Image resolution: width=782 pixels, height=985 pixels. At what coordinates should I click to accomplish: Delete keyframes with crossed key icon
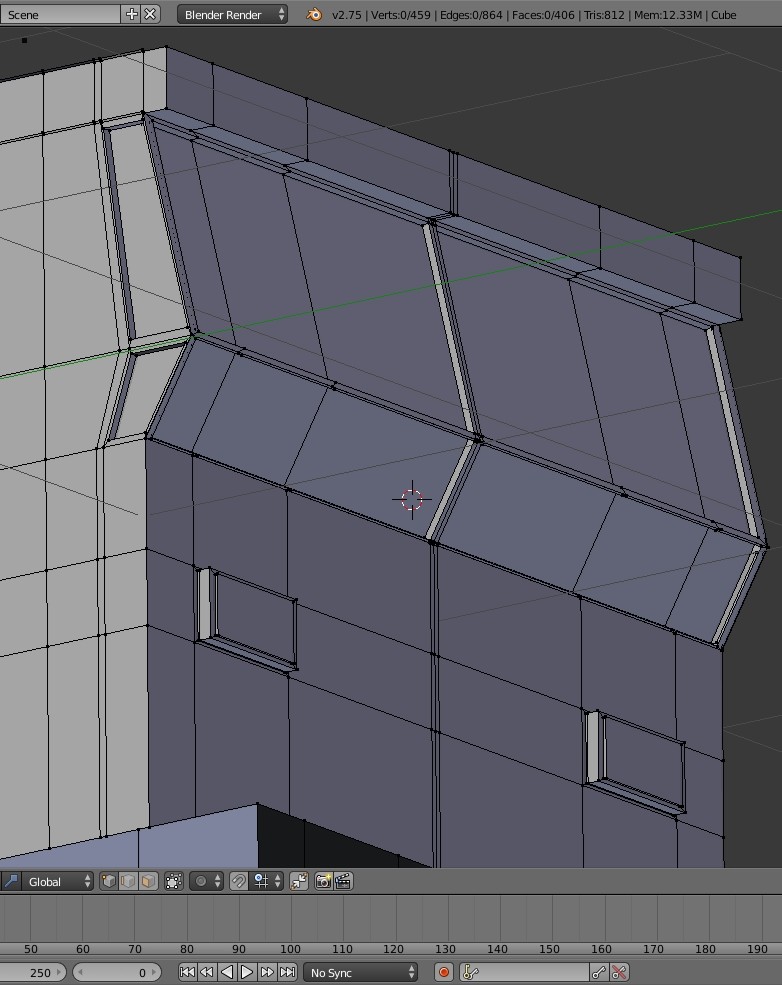pos(619,972)
